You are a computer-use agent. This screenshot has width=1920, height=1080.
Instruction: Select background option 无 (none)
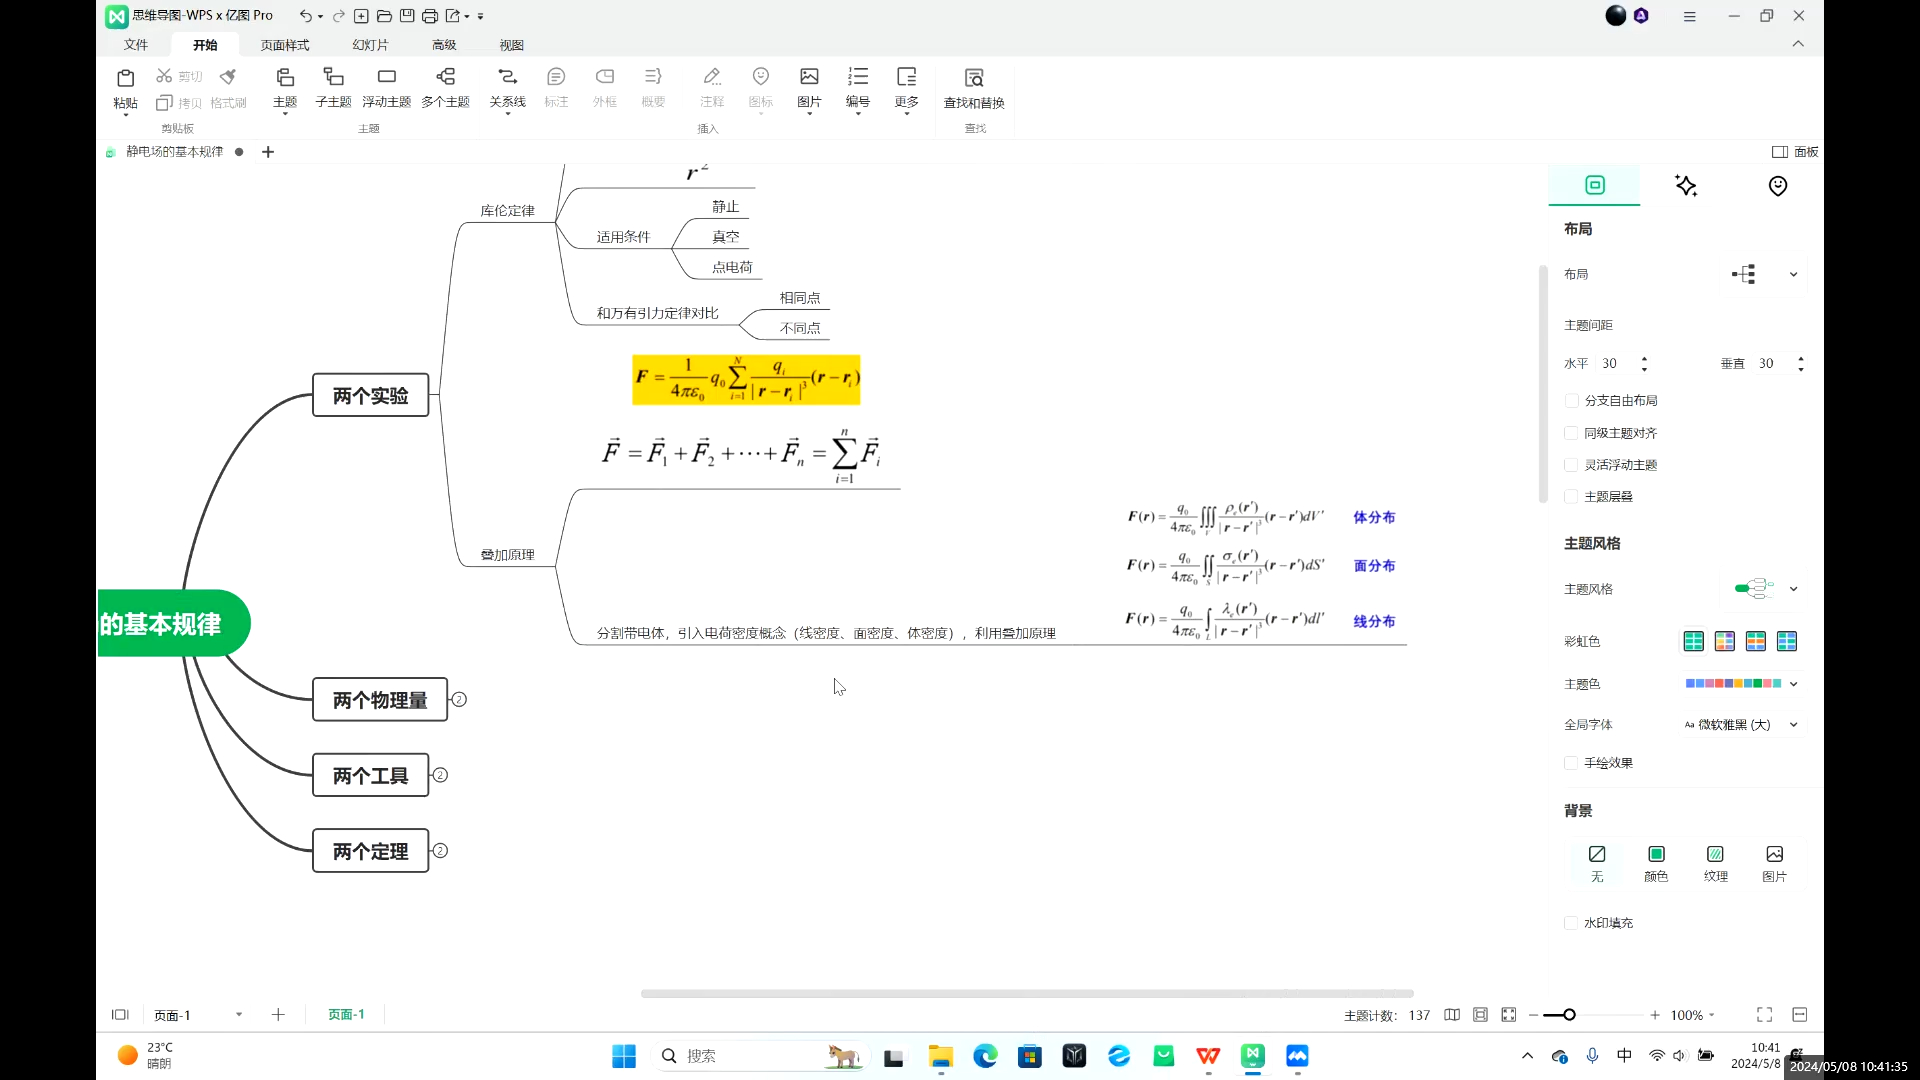coord(1597,863)
